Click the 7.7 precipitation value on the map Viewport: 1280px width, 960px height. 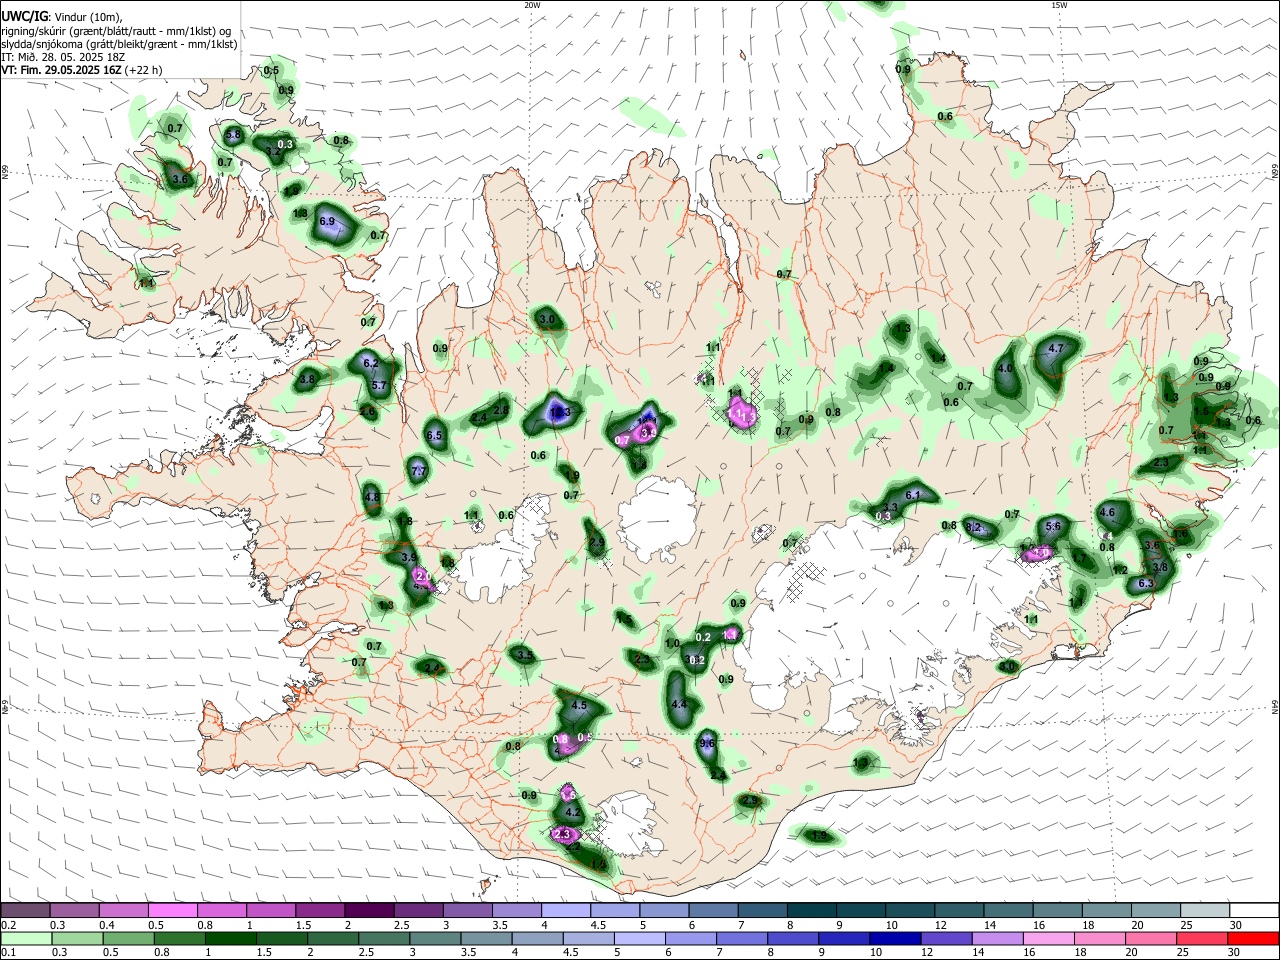[x=419, y=471]
